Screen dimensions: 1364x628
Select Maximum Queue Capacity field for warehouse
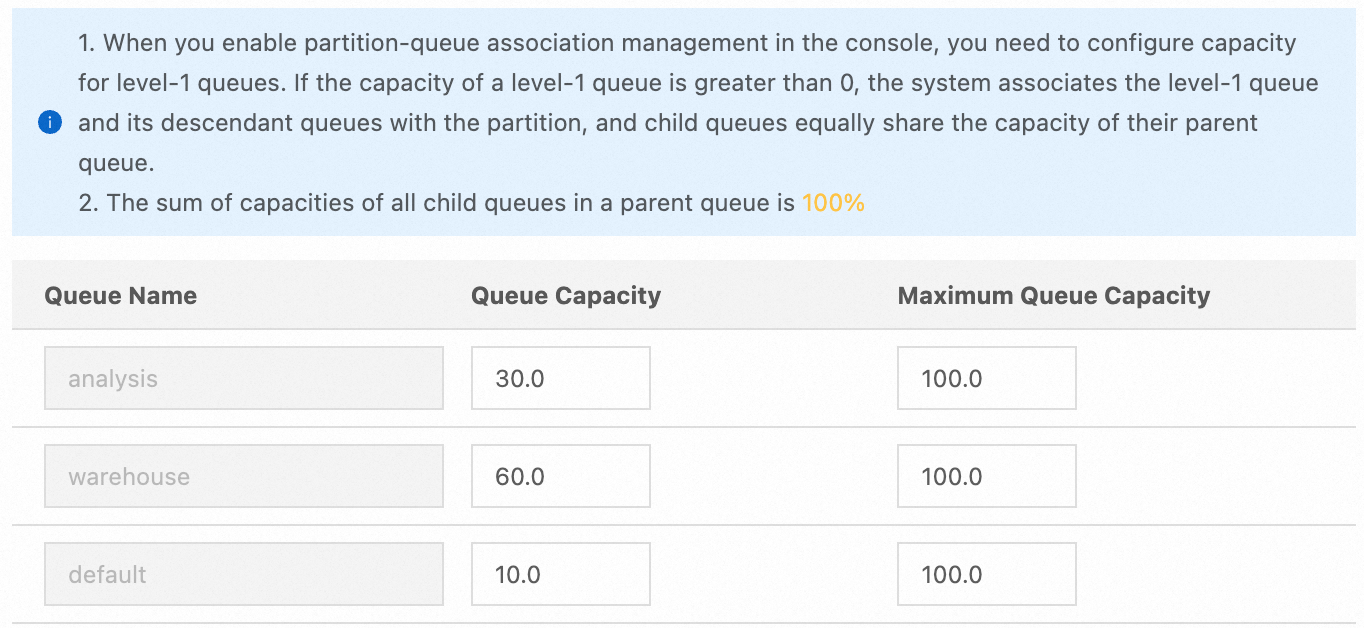(x=986, y=476)
